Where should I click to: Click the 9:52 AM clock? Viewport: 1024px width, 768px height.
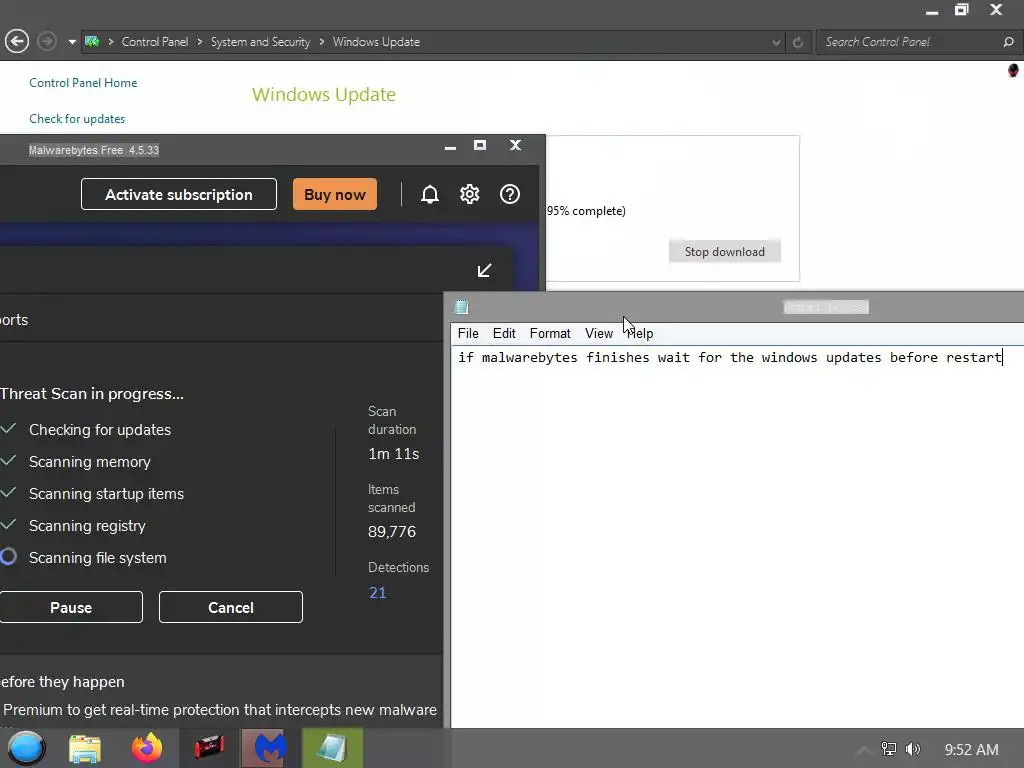click(x=971, y=750)
